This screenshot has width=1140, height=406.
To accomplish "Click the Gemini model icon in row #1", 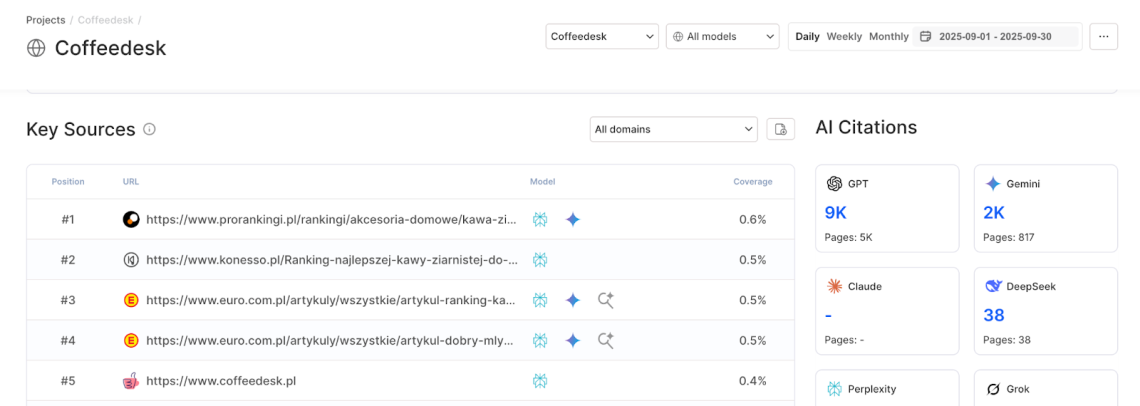I will click(573, 219).
